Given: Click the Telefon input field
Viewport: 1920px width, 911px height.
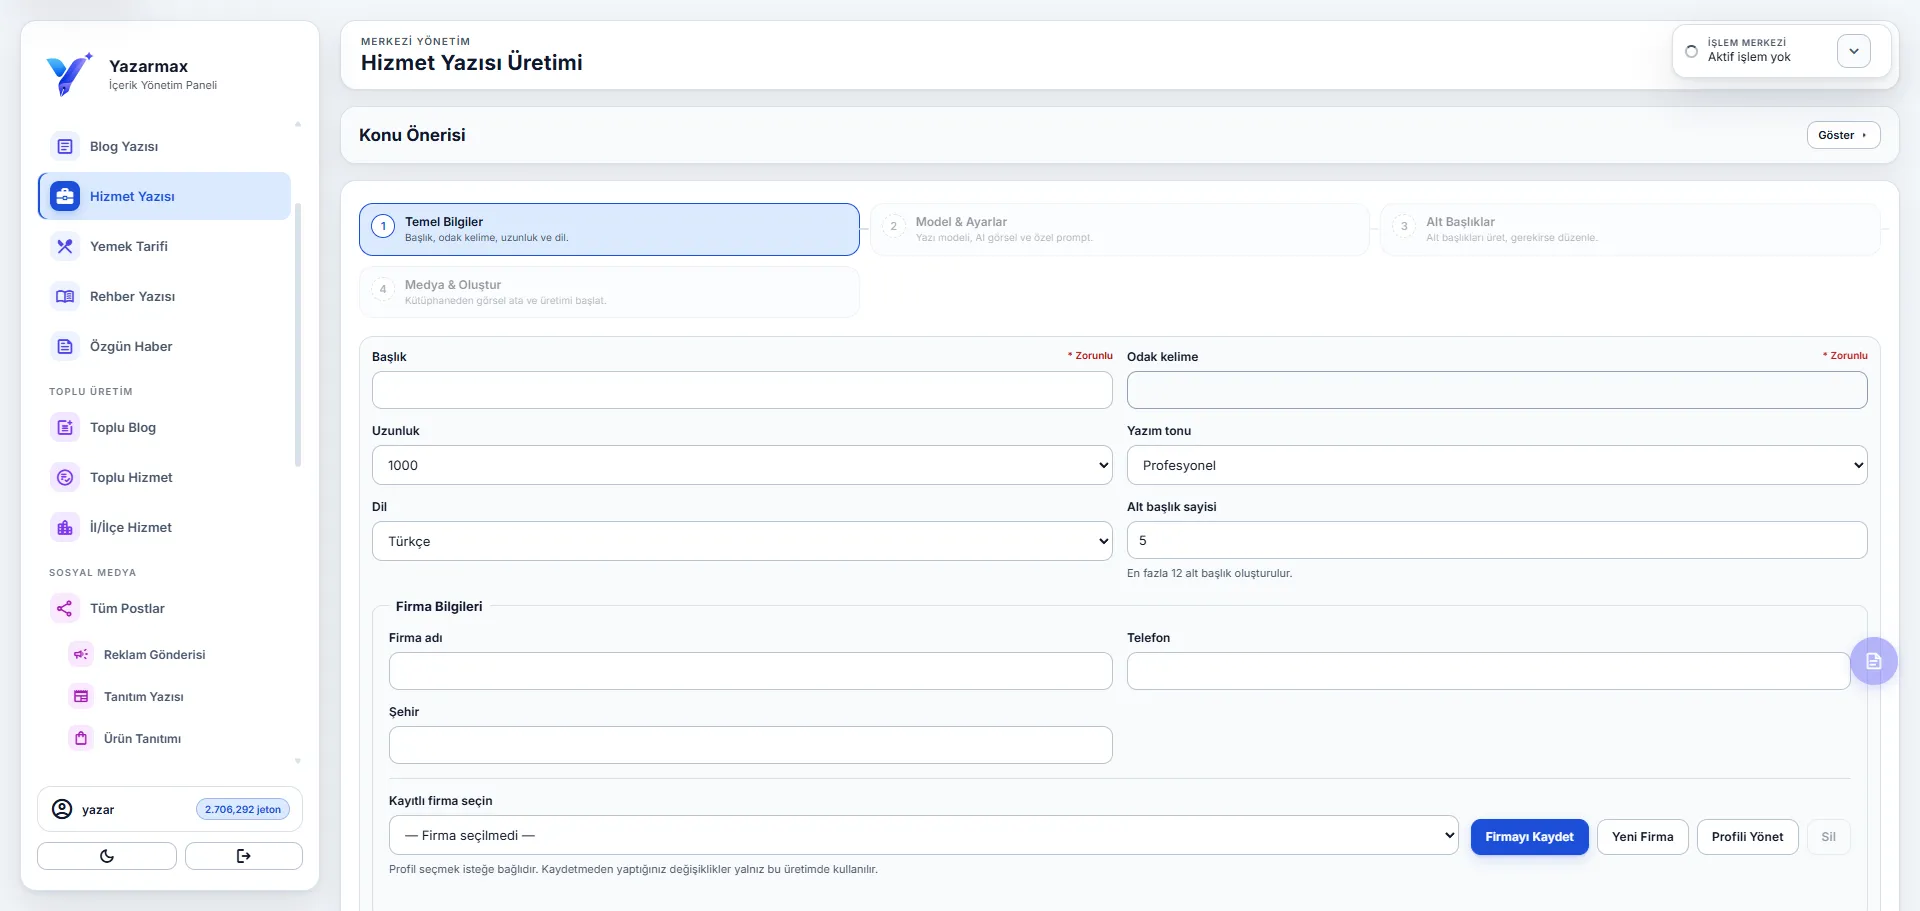Looking at the screenshot, I should (x=1488, y=671).
